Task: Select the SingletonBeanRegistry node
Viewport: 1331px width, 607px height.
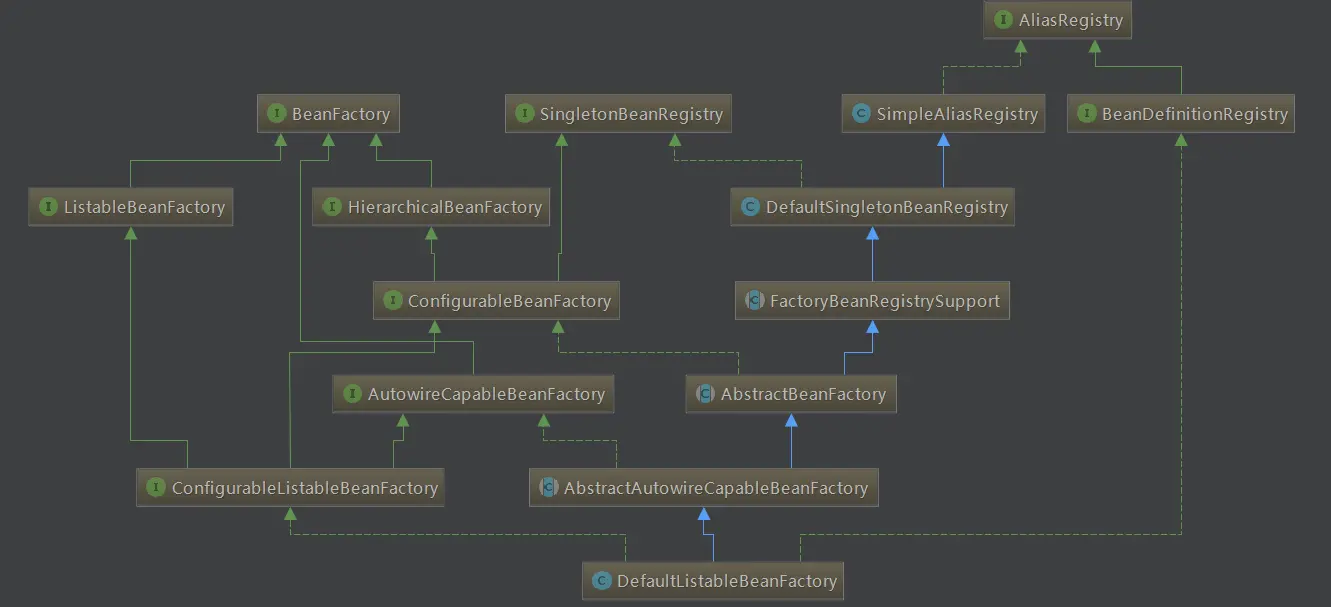Action: [x=619, y=114]
